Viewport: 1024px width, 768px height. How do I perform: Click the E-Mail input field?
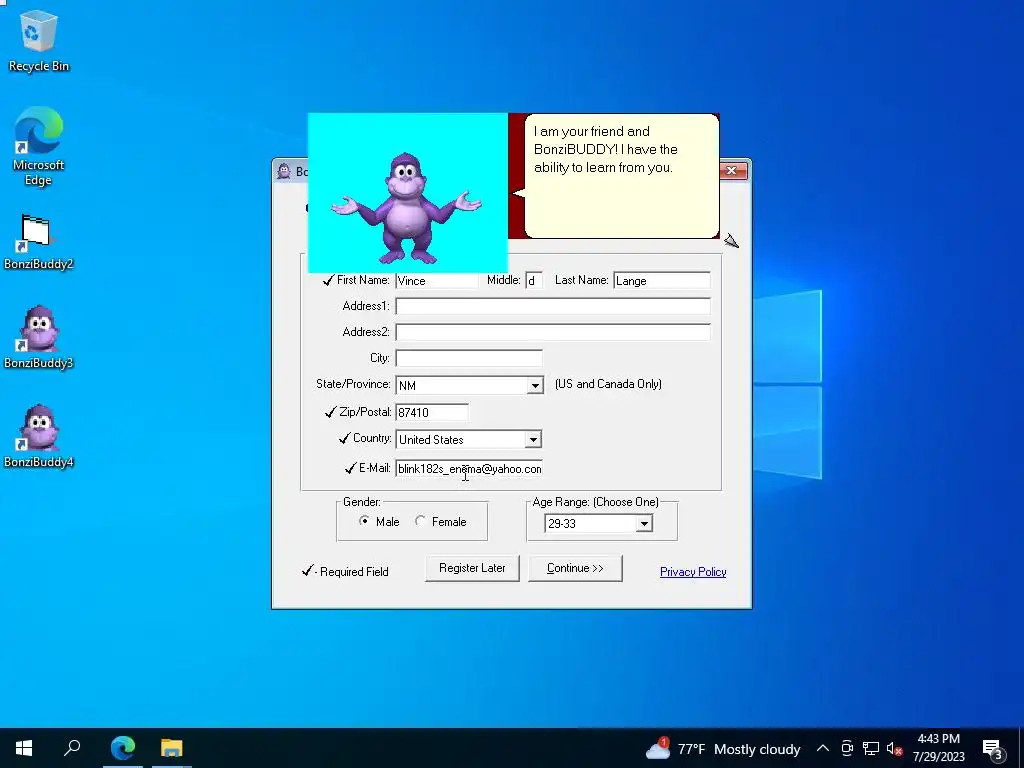[469, 469]
